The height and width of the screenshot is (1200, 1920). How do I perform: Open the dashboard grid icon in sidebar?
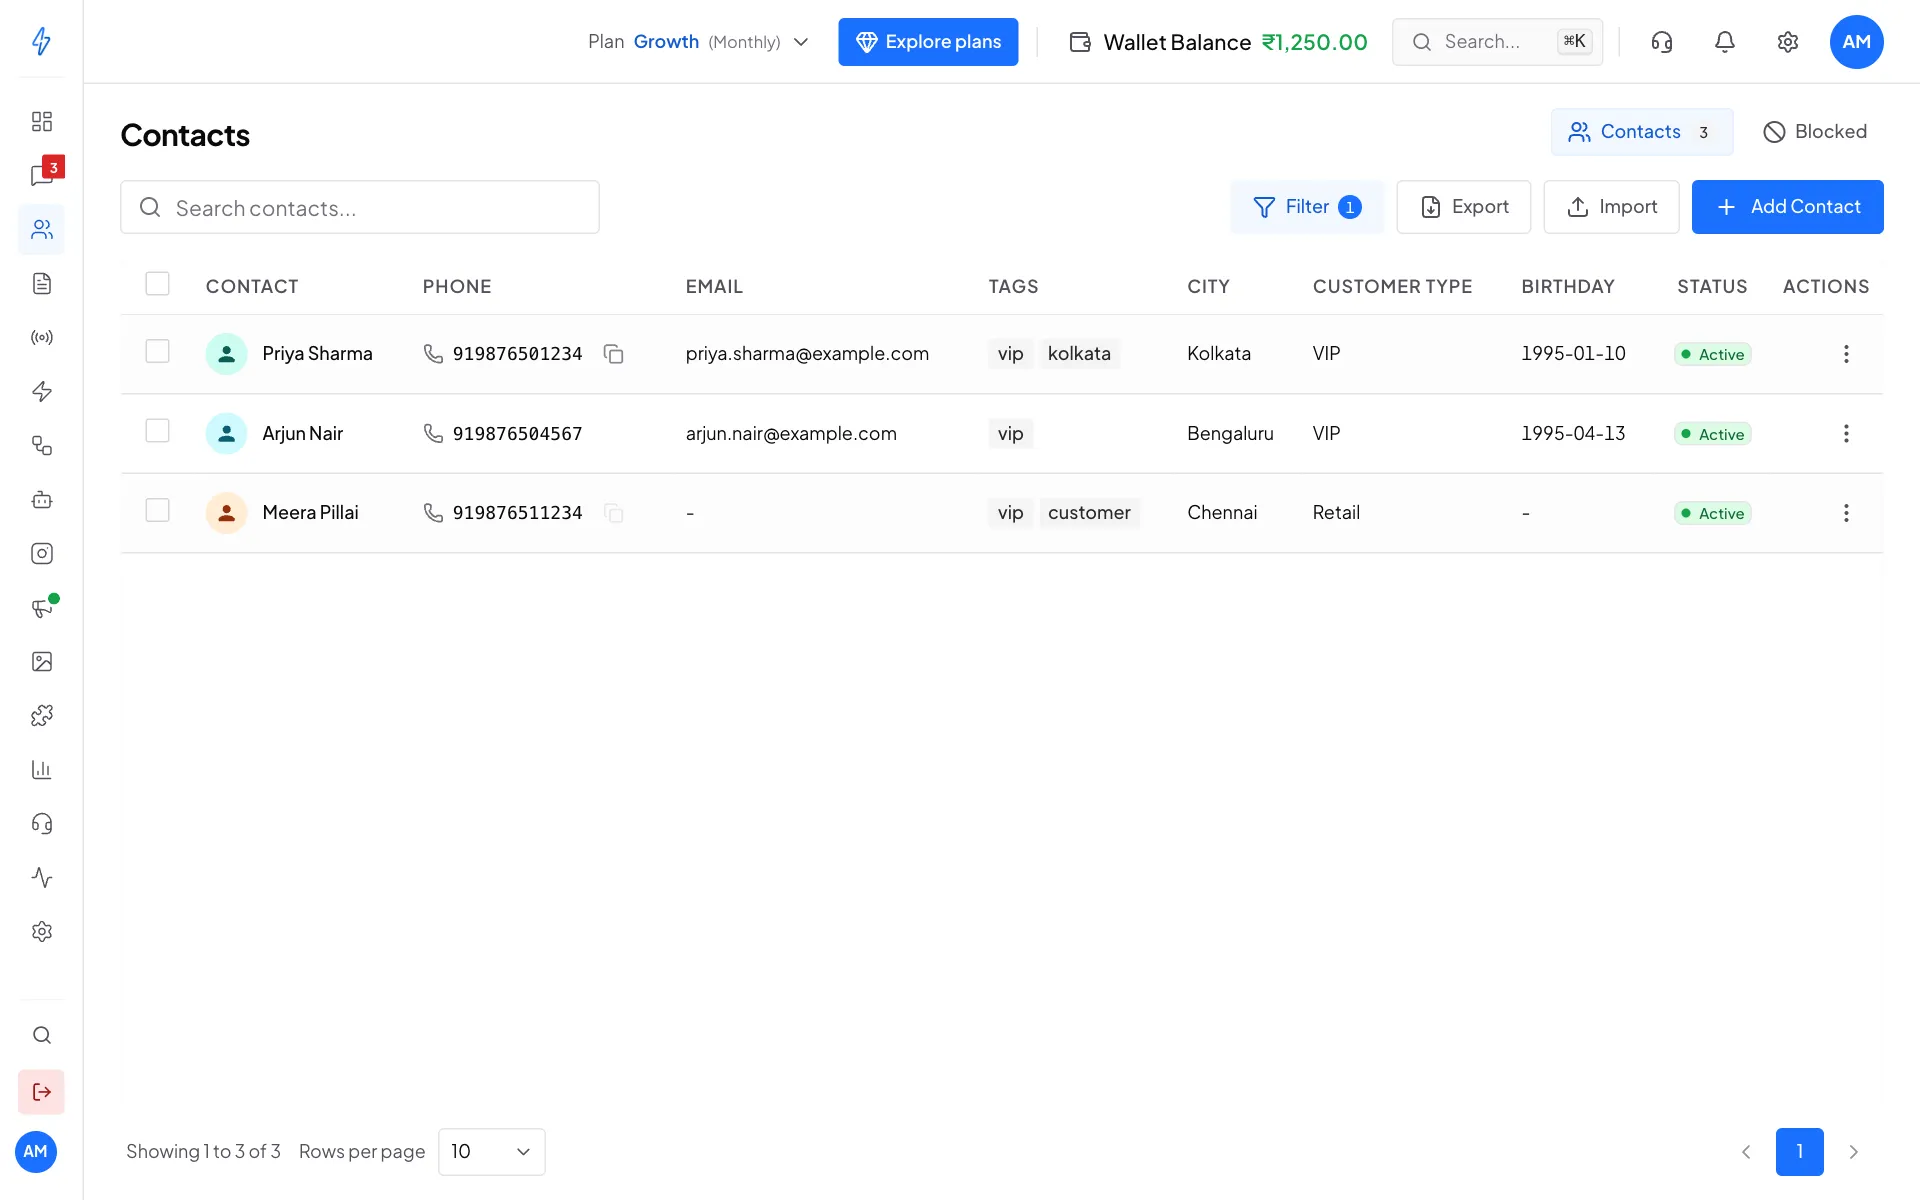coord(42,121)
